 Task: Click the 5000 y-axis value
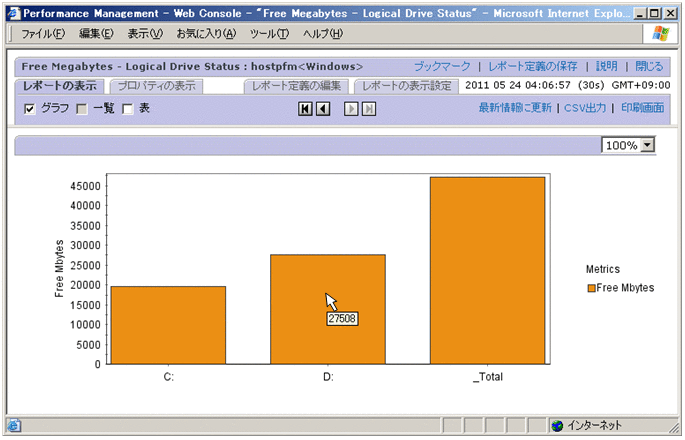pos(88,345)
